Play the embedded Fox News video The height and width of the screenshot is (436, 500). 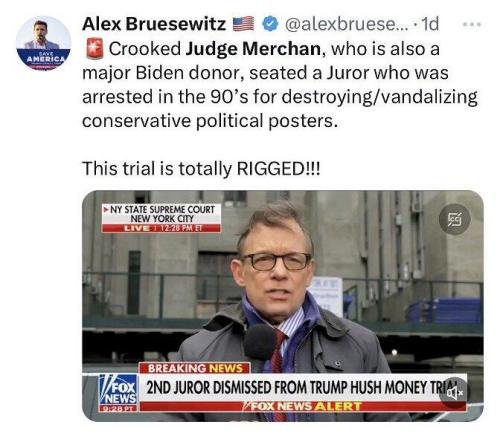pyautogui.click(x=283, y=306)
